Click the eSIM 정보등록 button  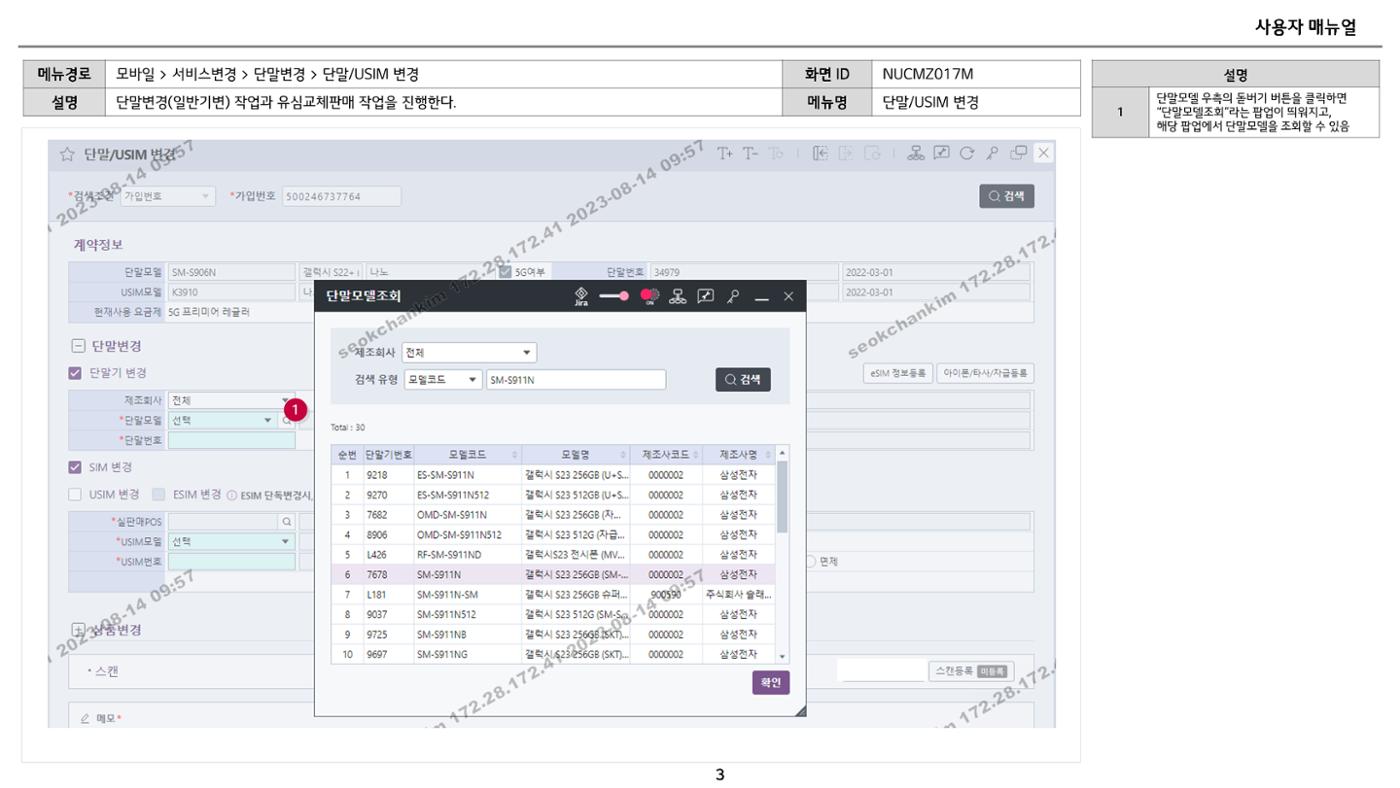[900, 373]
